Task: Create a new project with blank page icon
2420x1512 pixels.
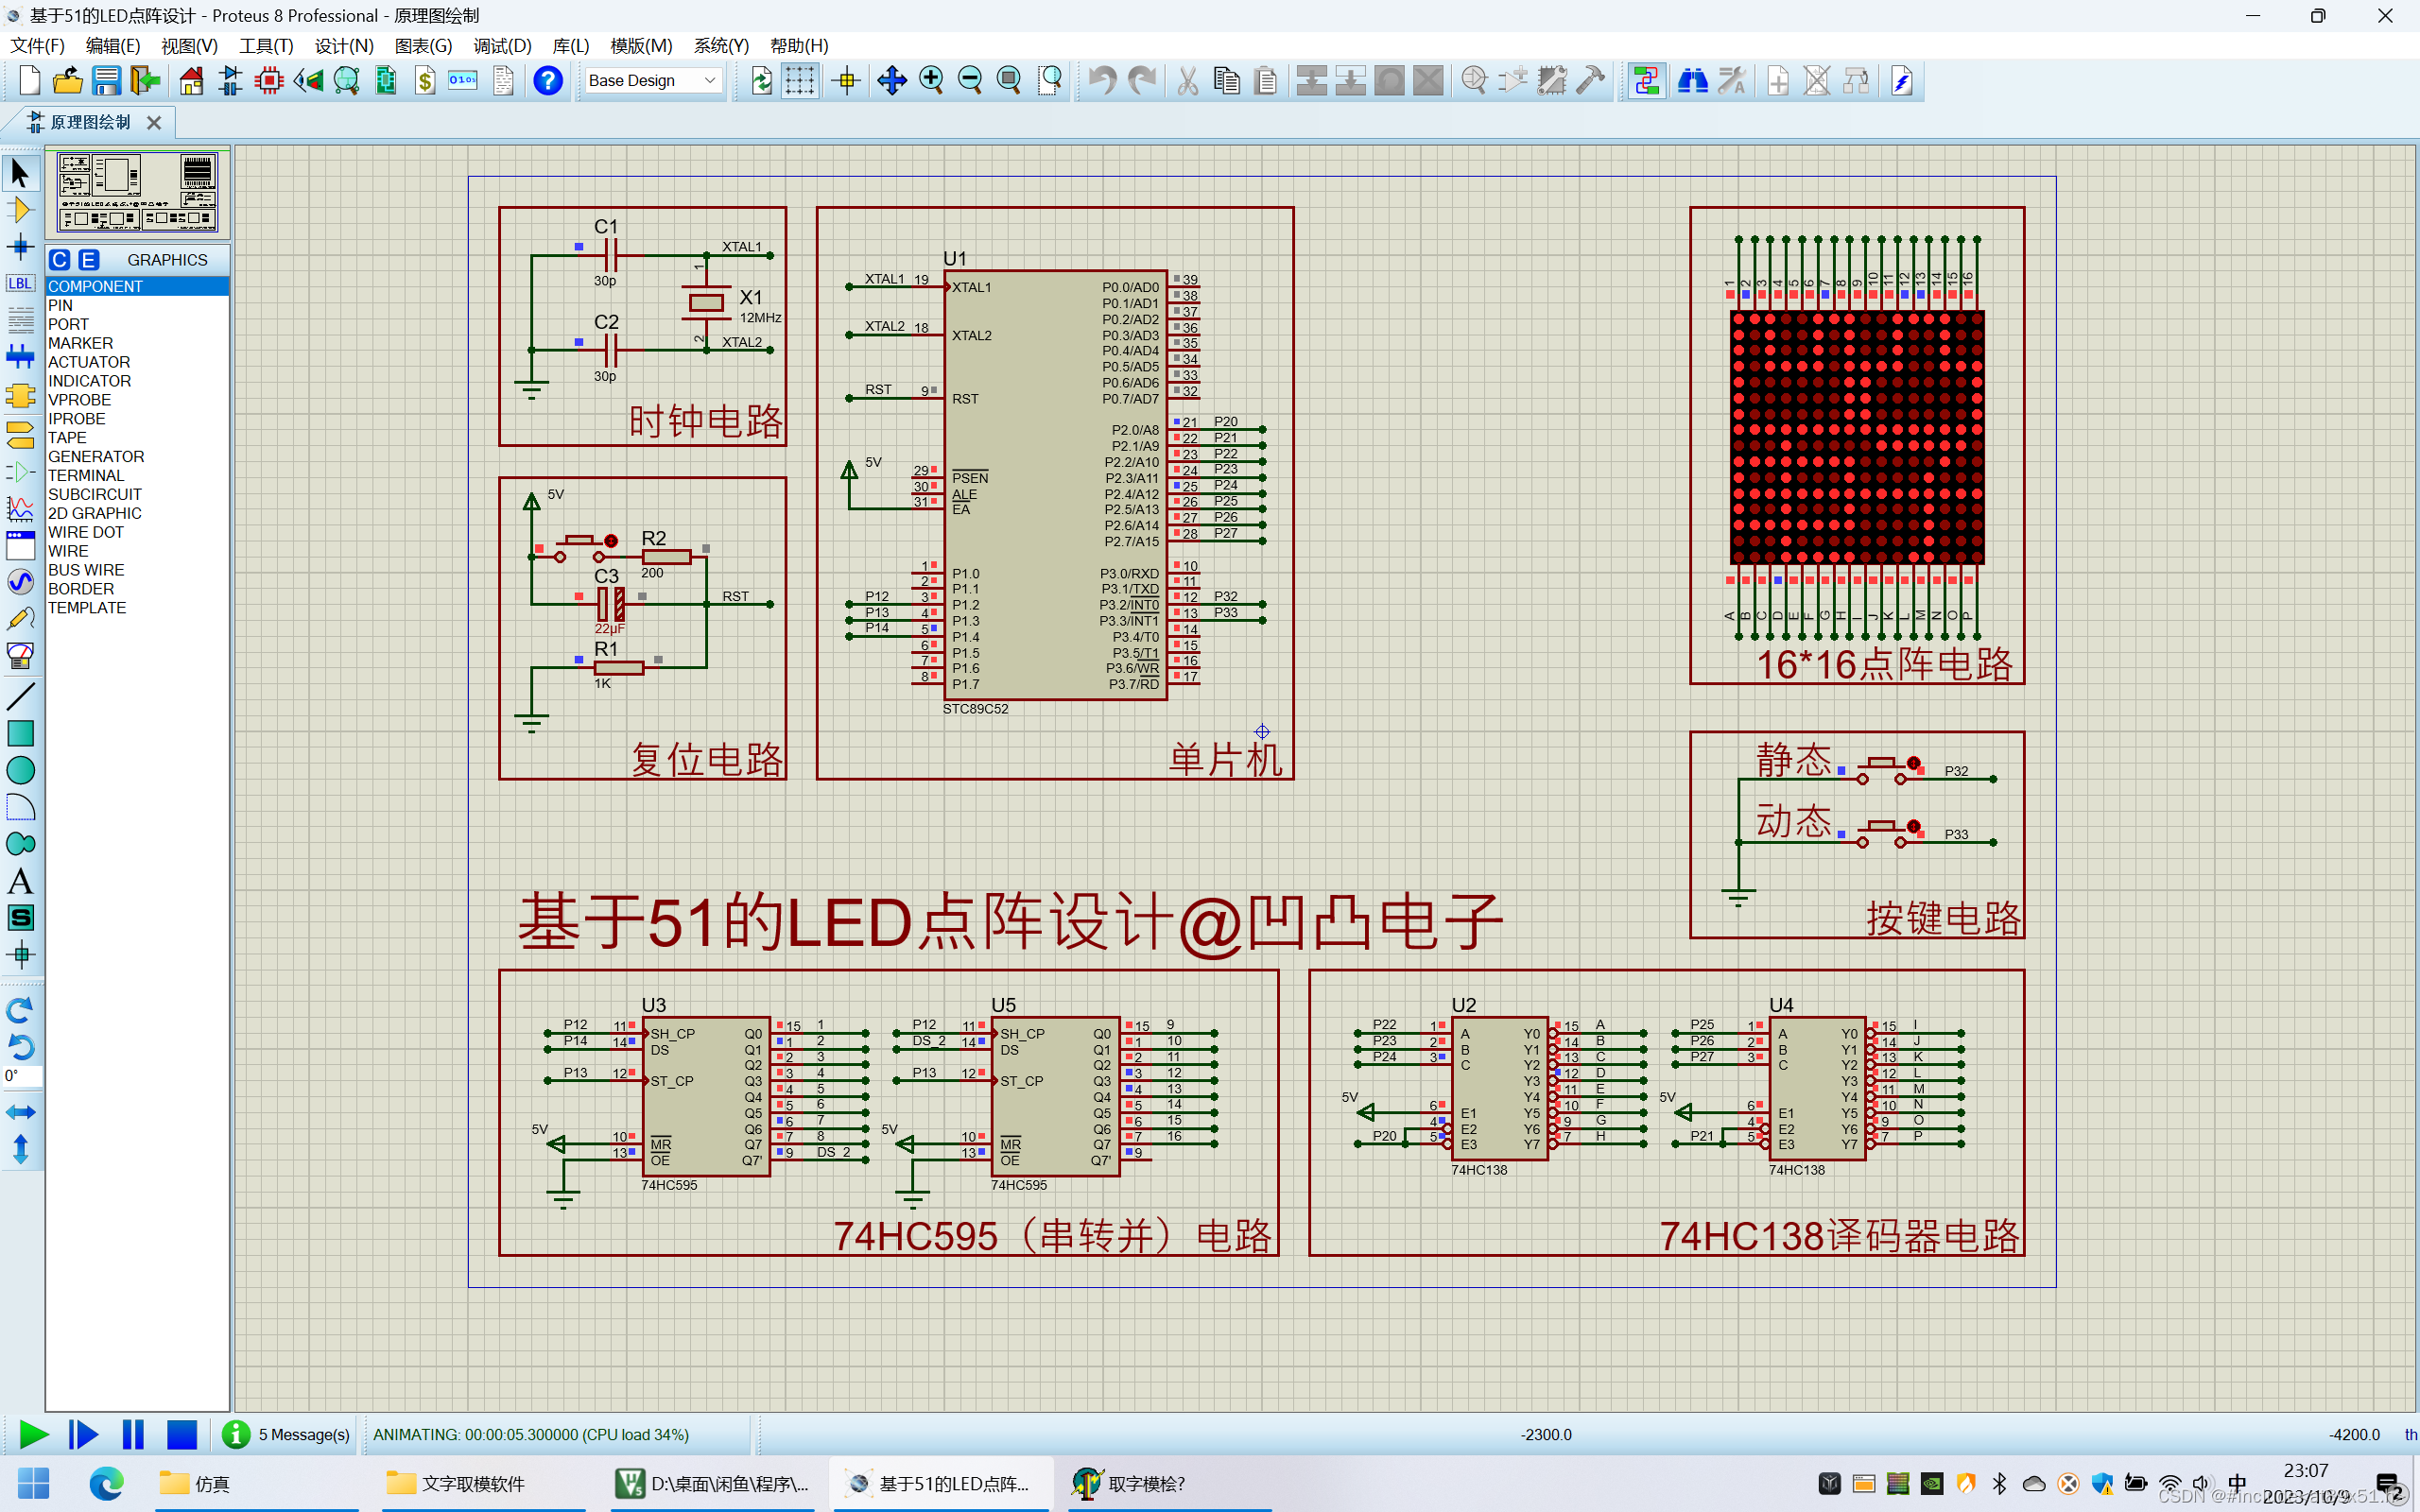Action: click(29, 81)
